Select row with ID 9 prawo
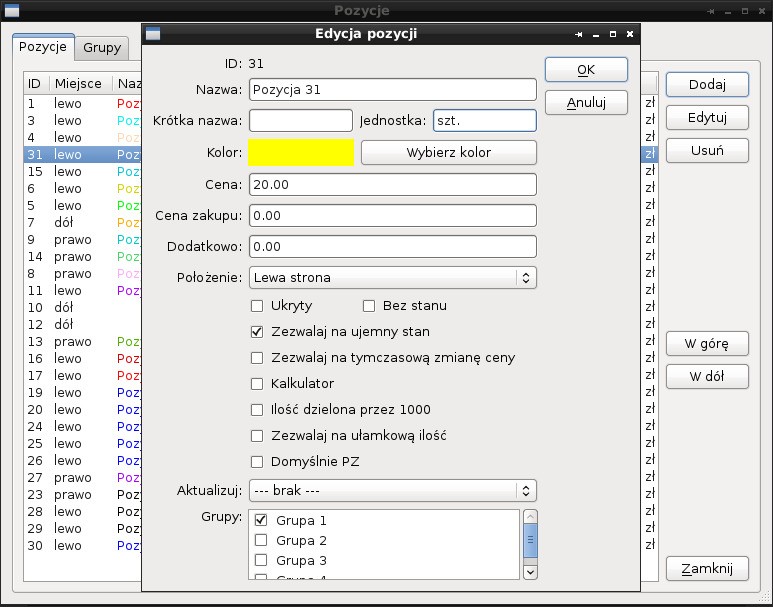 (83, 240)
